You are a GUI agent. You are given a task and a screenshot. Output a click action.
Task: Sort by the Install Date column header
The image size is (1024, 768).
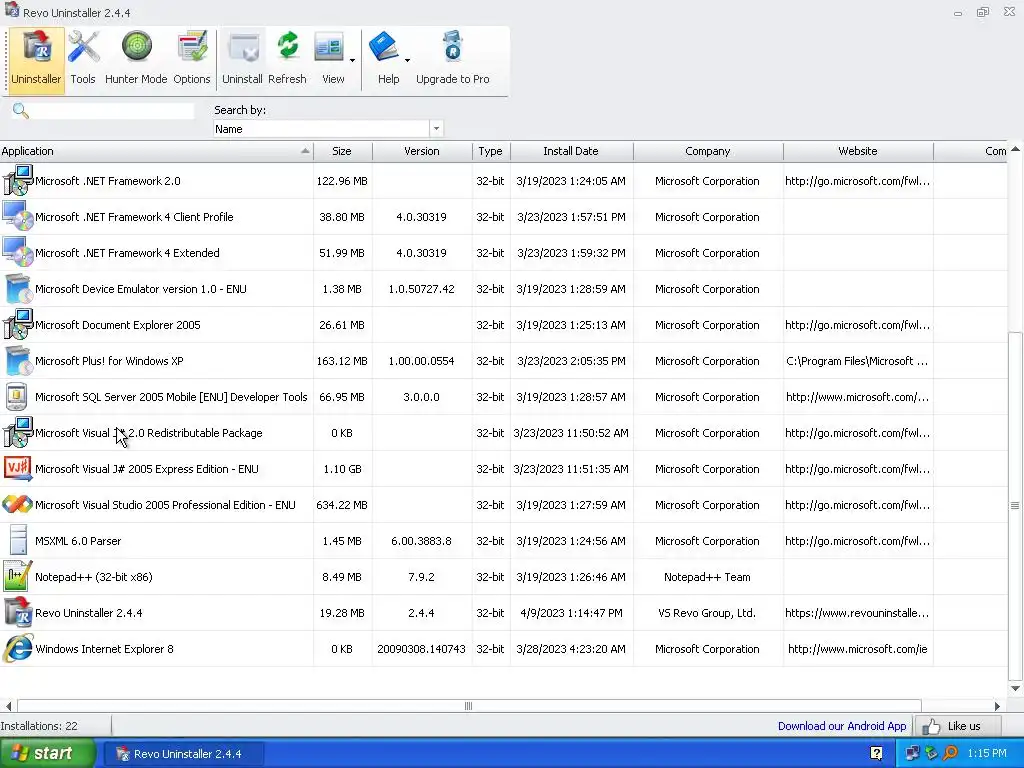(571, 151)
